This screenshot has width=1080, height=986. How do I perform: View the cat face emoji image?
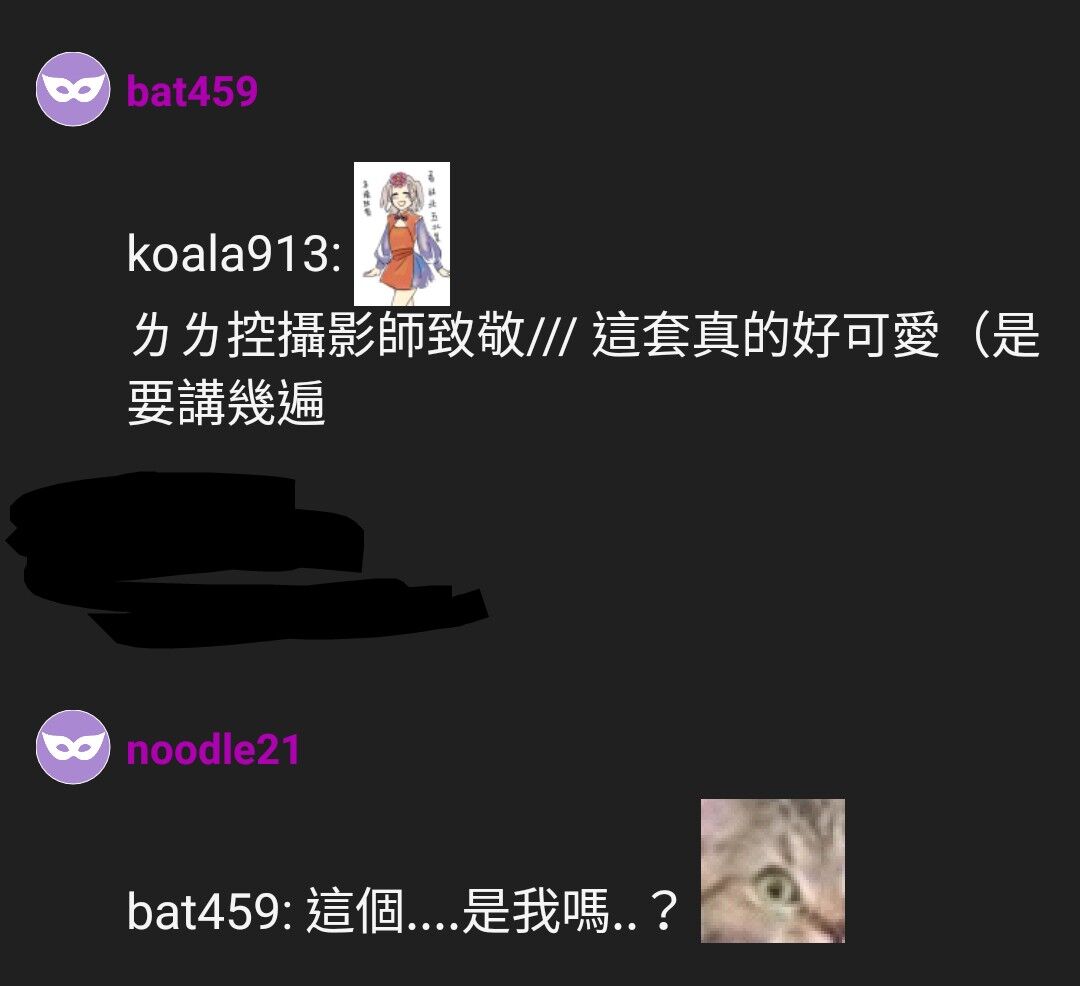pyautogui.click(x=773, y=871)
